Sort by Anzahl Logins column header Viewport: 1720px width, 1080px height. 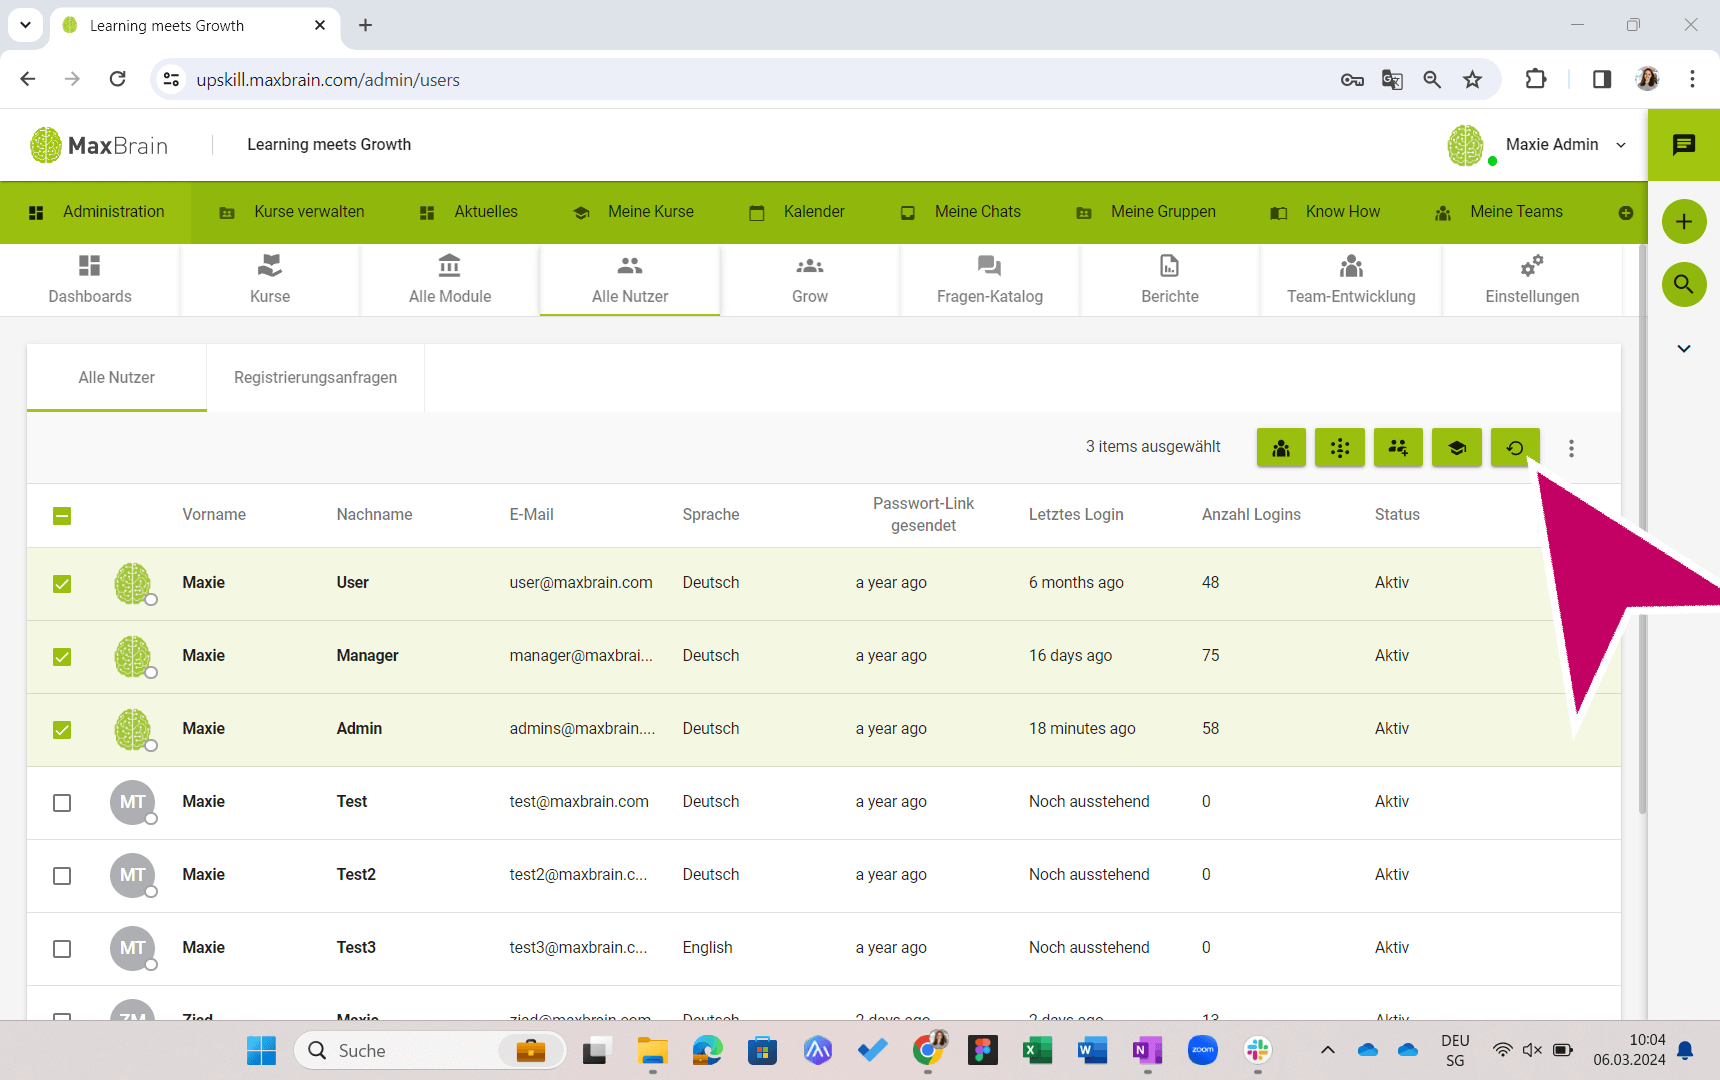pyautogui.click(x=1251, y=515)
